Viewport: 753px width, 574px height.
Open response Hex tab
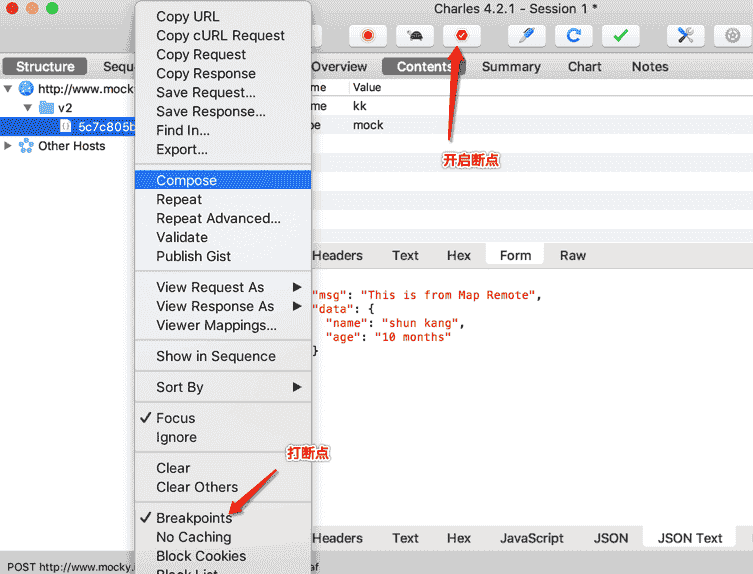459,538
